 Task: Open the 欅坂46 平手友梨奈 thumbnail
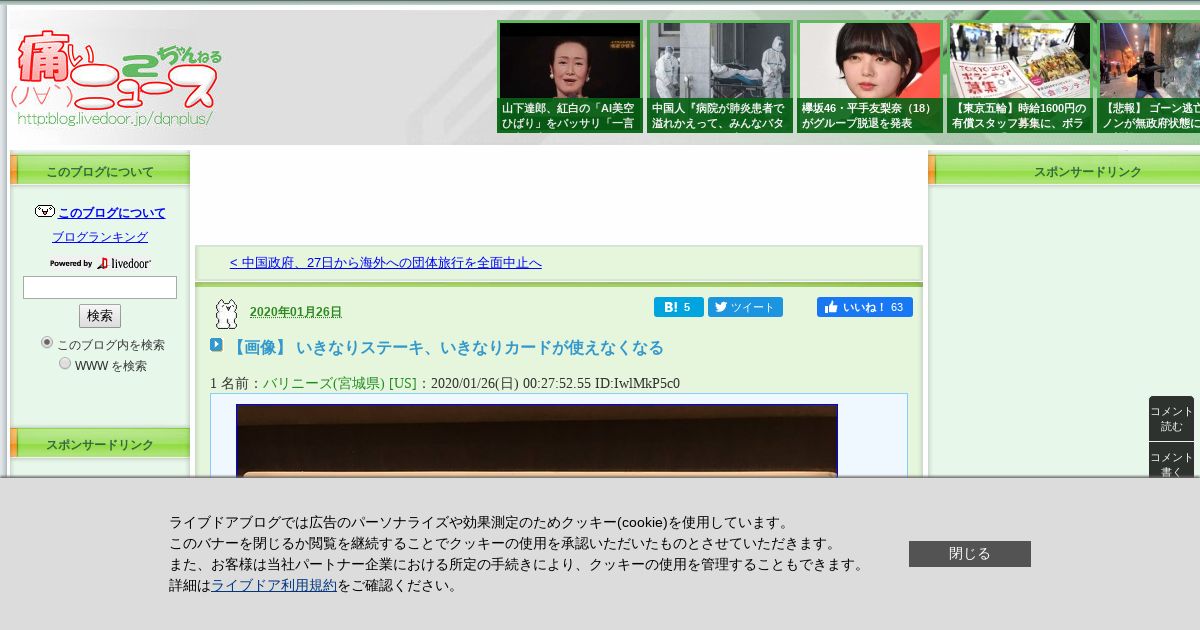coord(870,77)
